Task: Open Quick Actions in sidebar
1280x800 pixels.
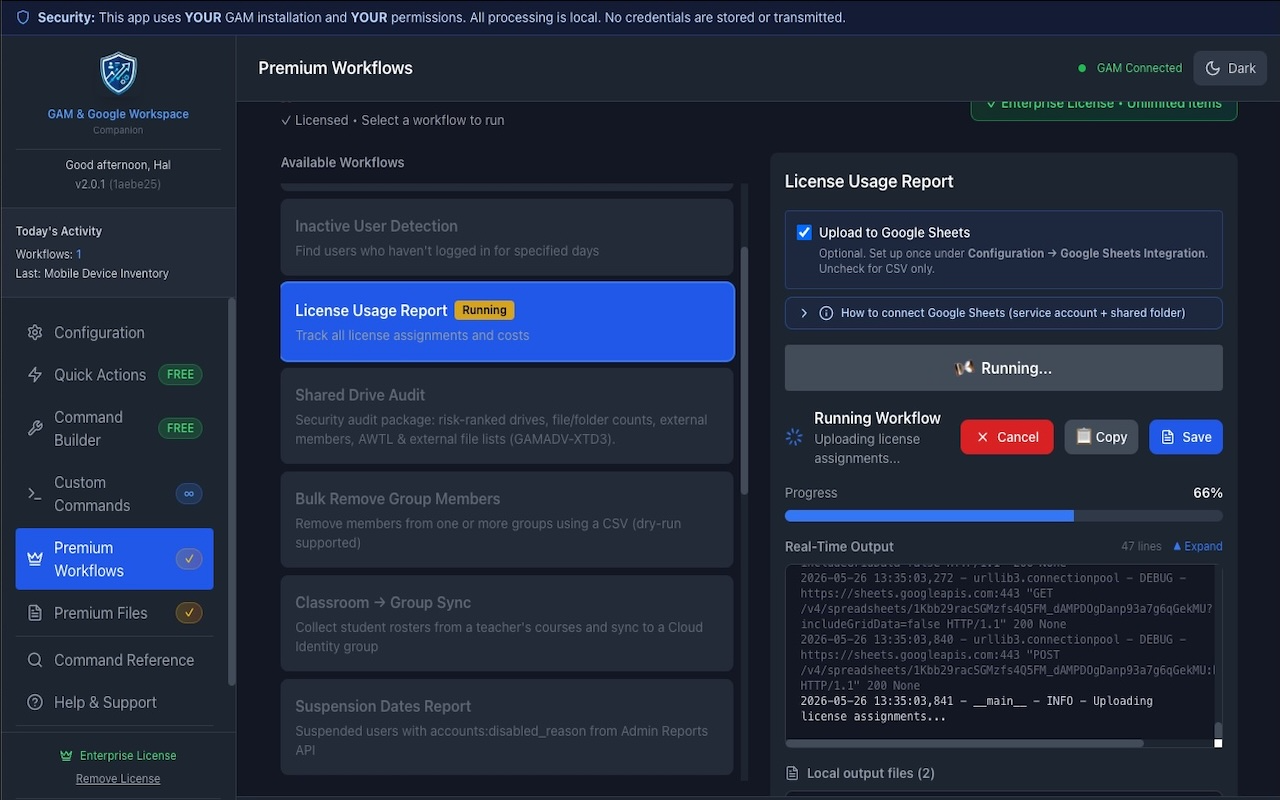Action: [x=114, y=375]
